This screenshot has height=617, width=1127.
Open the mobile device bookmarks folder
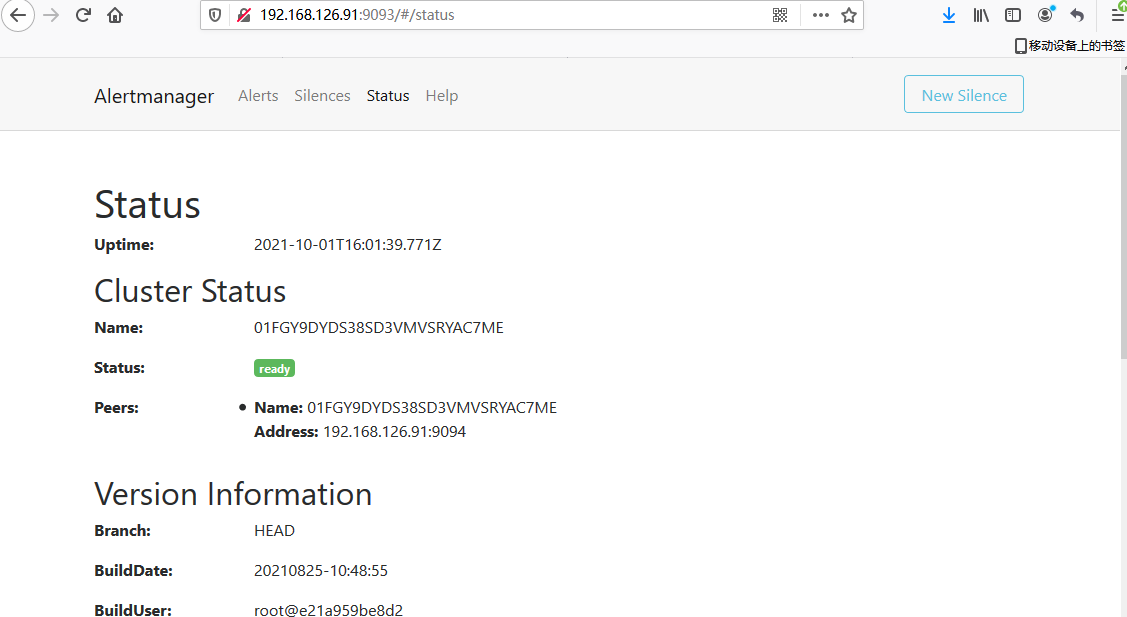(1070, 46)
